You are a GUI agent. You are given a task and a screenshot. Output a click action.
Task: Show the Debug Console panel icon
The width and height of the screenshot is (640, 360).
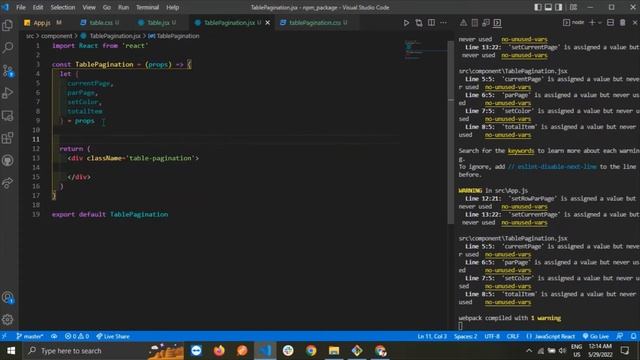click(486, 23)
